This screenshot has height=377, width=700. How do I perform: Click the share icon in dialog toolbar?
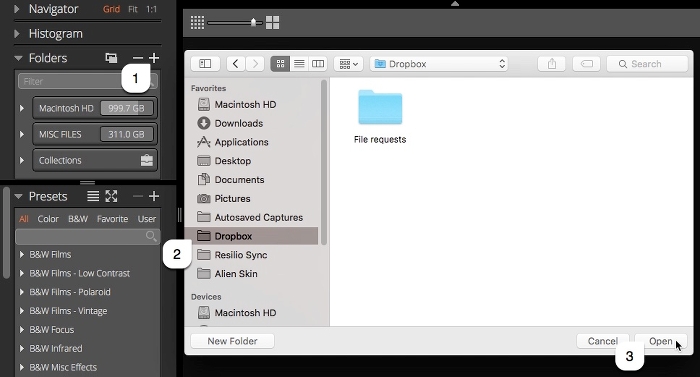[552, 64]
